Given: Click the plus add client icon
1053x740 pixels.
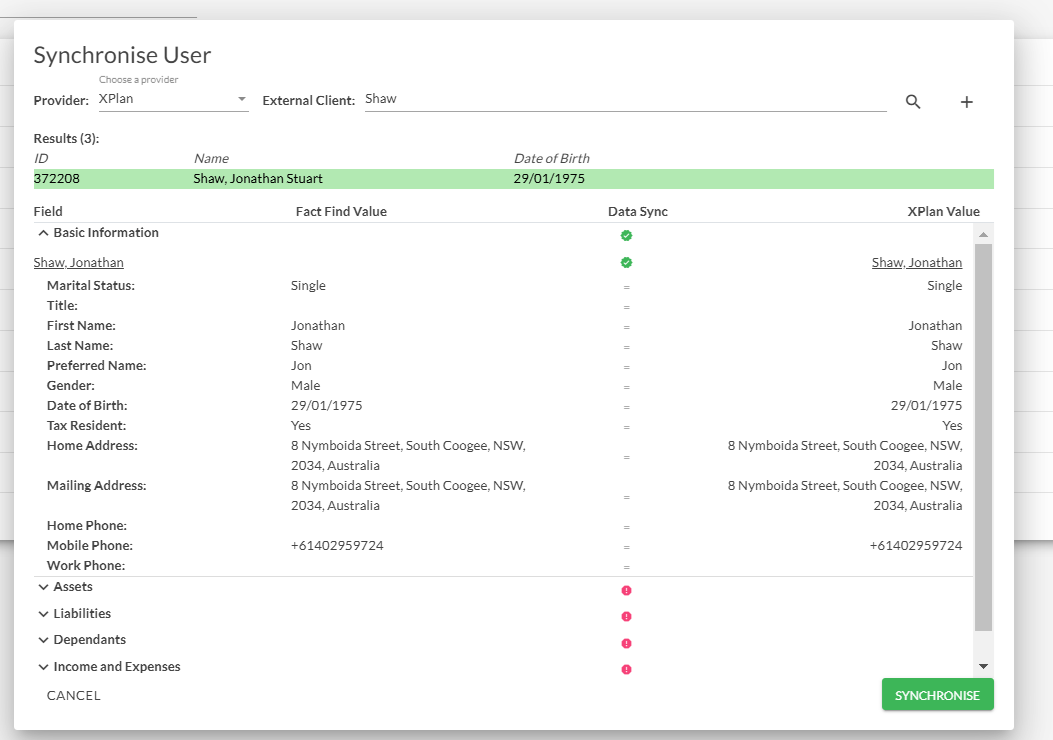Looking at the screenshot, I should [x=966, y=101].
